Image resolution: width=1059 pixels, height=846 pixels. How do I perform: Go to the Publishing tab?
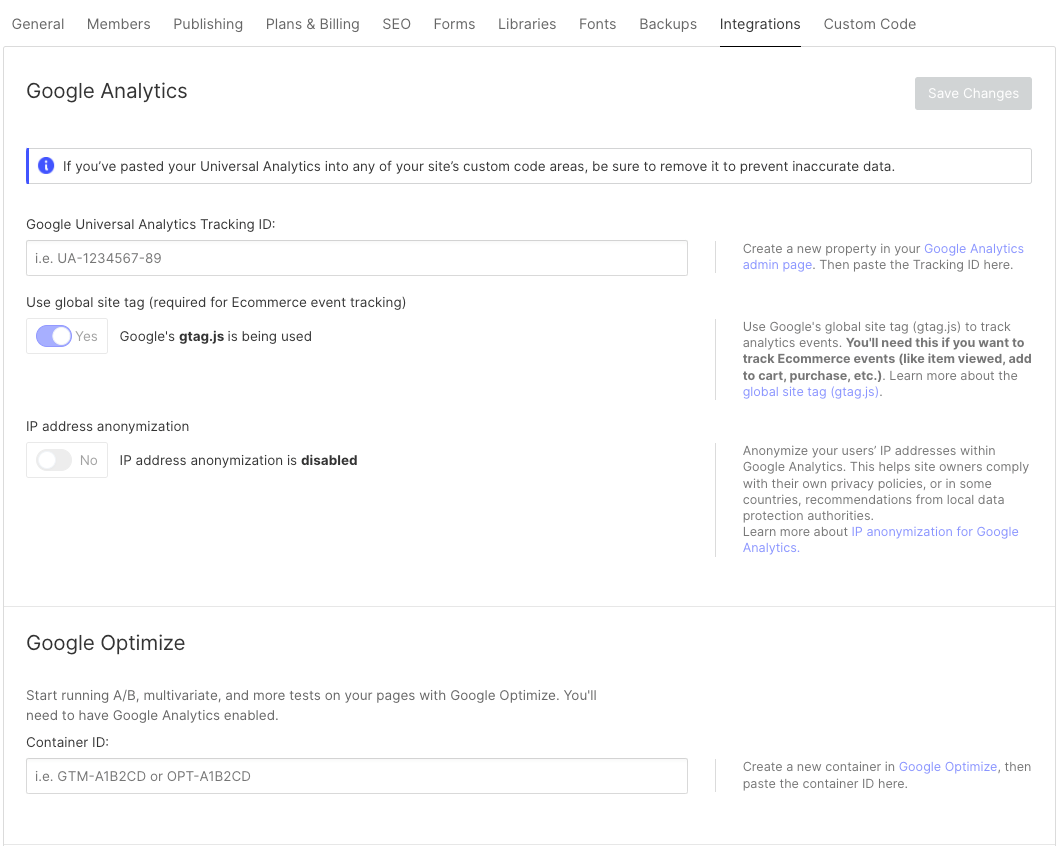[208, 24]
